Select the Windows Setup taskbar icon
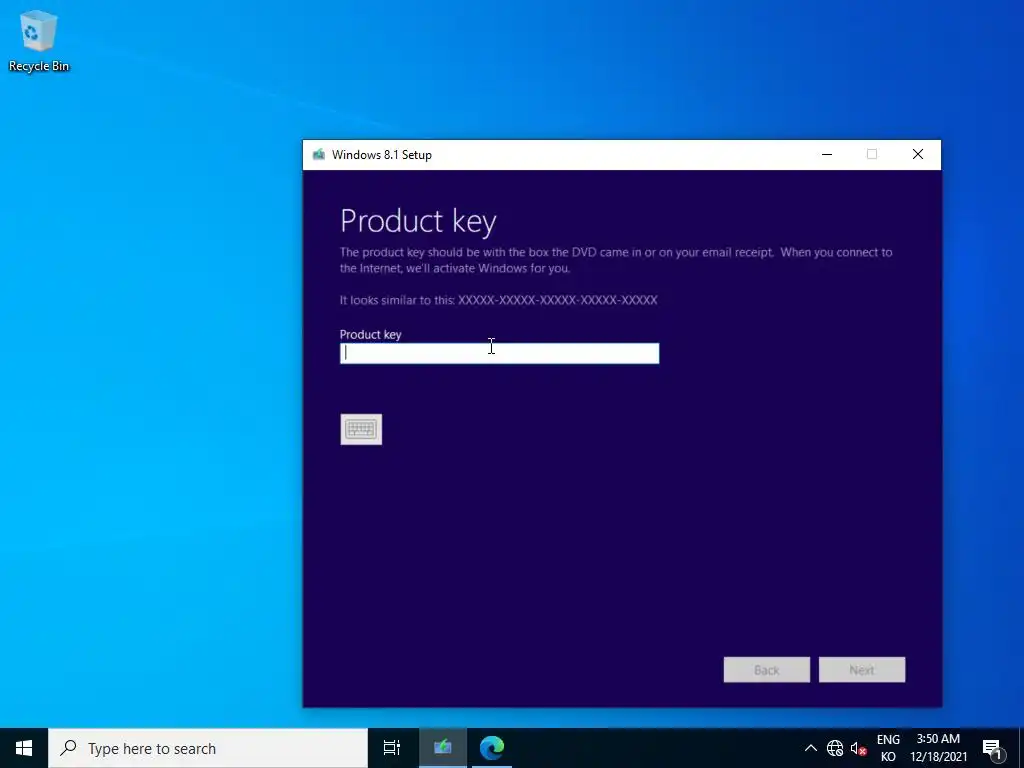Viewport: 1024px width, 768px height. pyautogui.click(x=443, y=748)
